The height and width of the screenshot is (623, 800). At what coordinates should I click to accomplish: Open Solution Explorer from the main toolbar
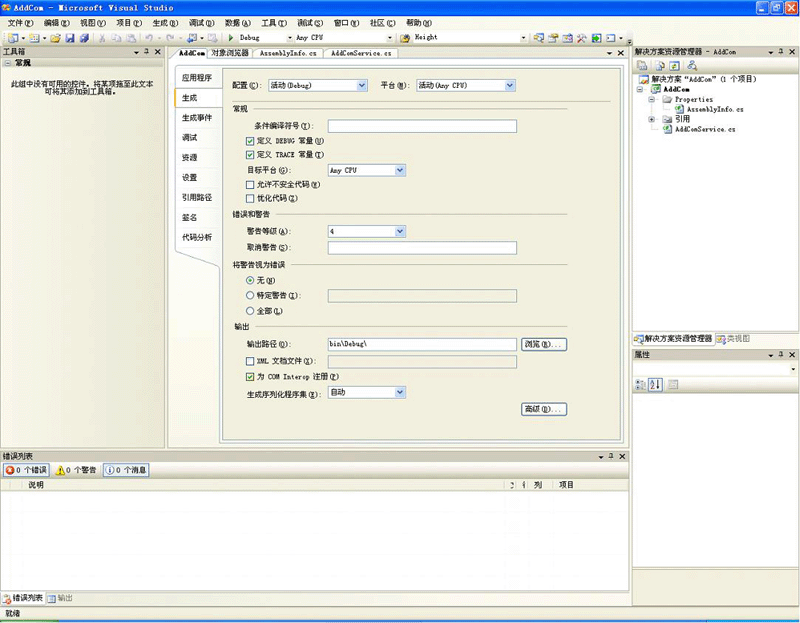(539, 38)
